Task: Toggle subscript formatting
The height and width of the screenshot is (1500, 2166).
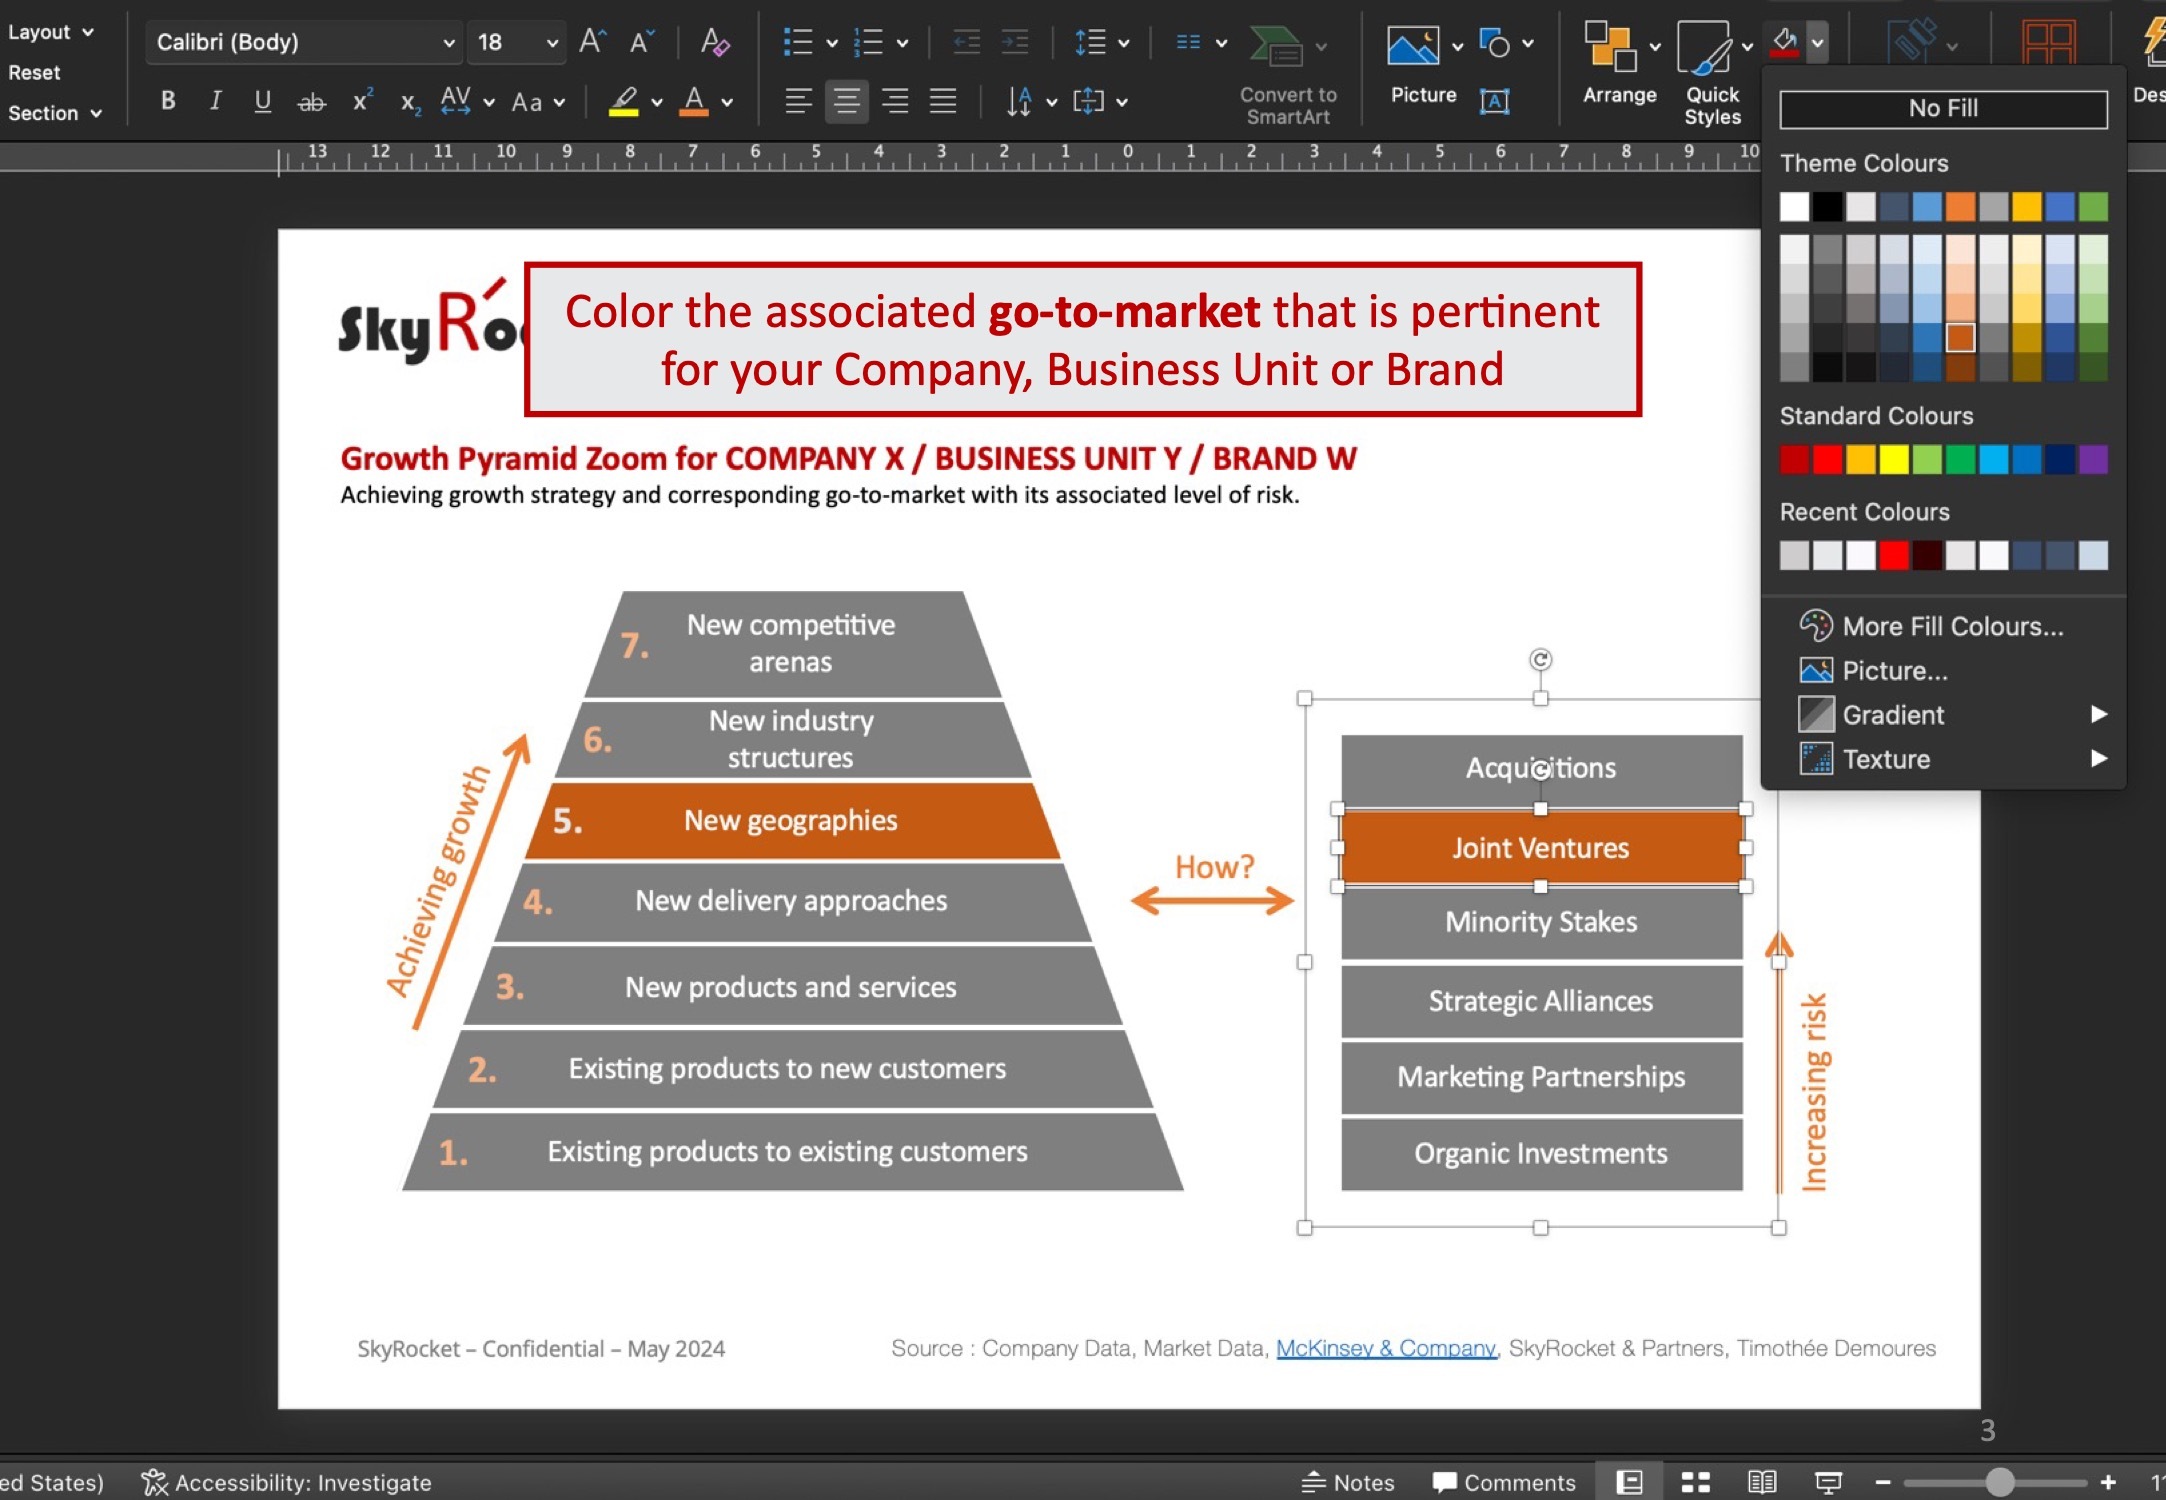Action: click(x=410, y=101)
